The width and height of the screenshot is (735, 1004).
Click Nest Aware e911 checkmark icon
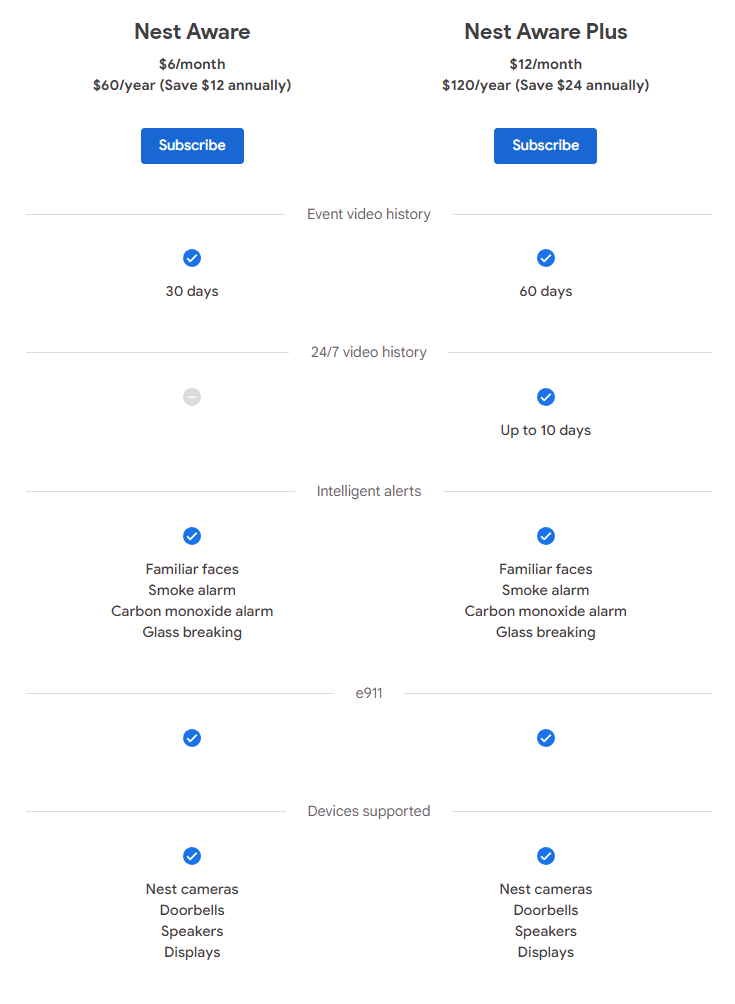point(192,738)
